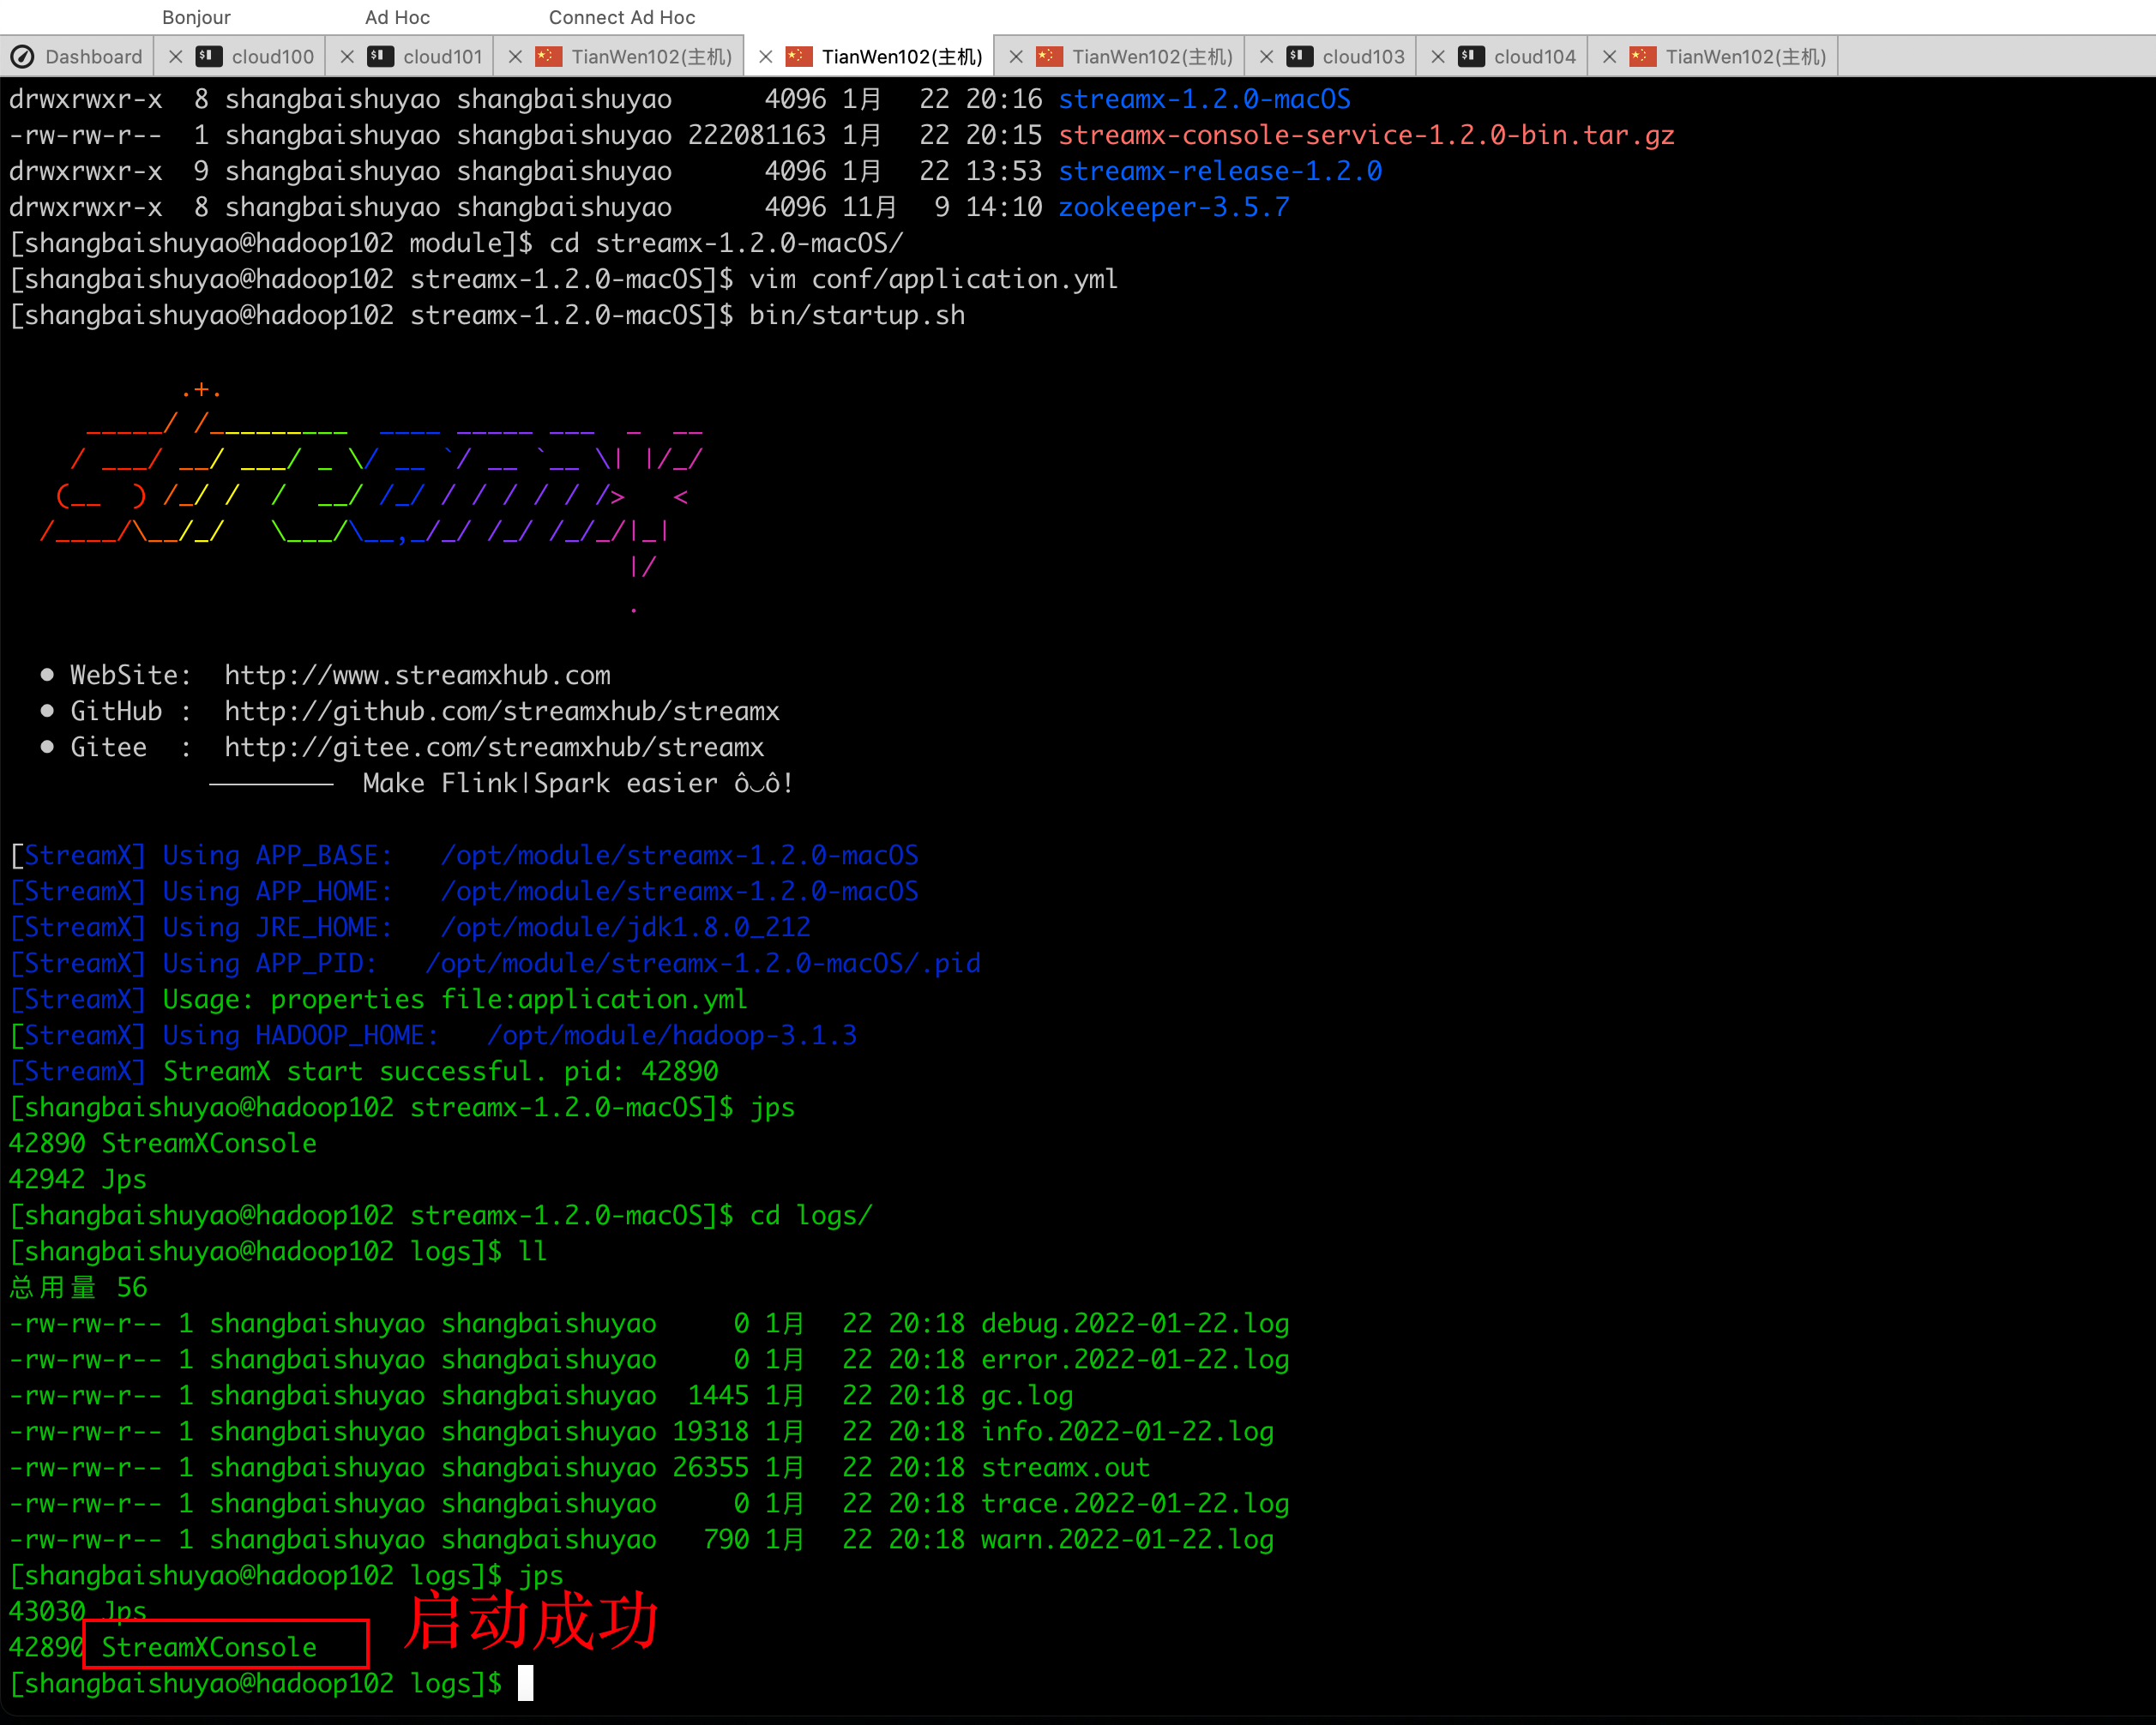Close the cloud103 tab with its X
This screenshot has width=2156, height=1725.
coord(1266,57)
